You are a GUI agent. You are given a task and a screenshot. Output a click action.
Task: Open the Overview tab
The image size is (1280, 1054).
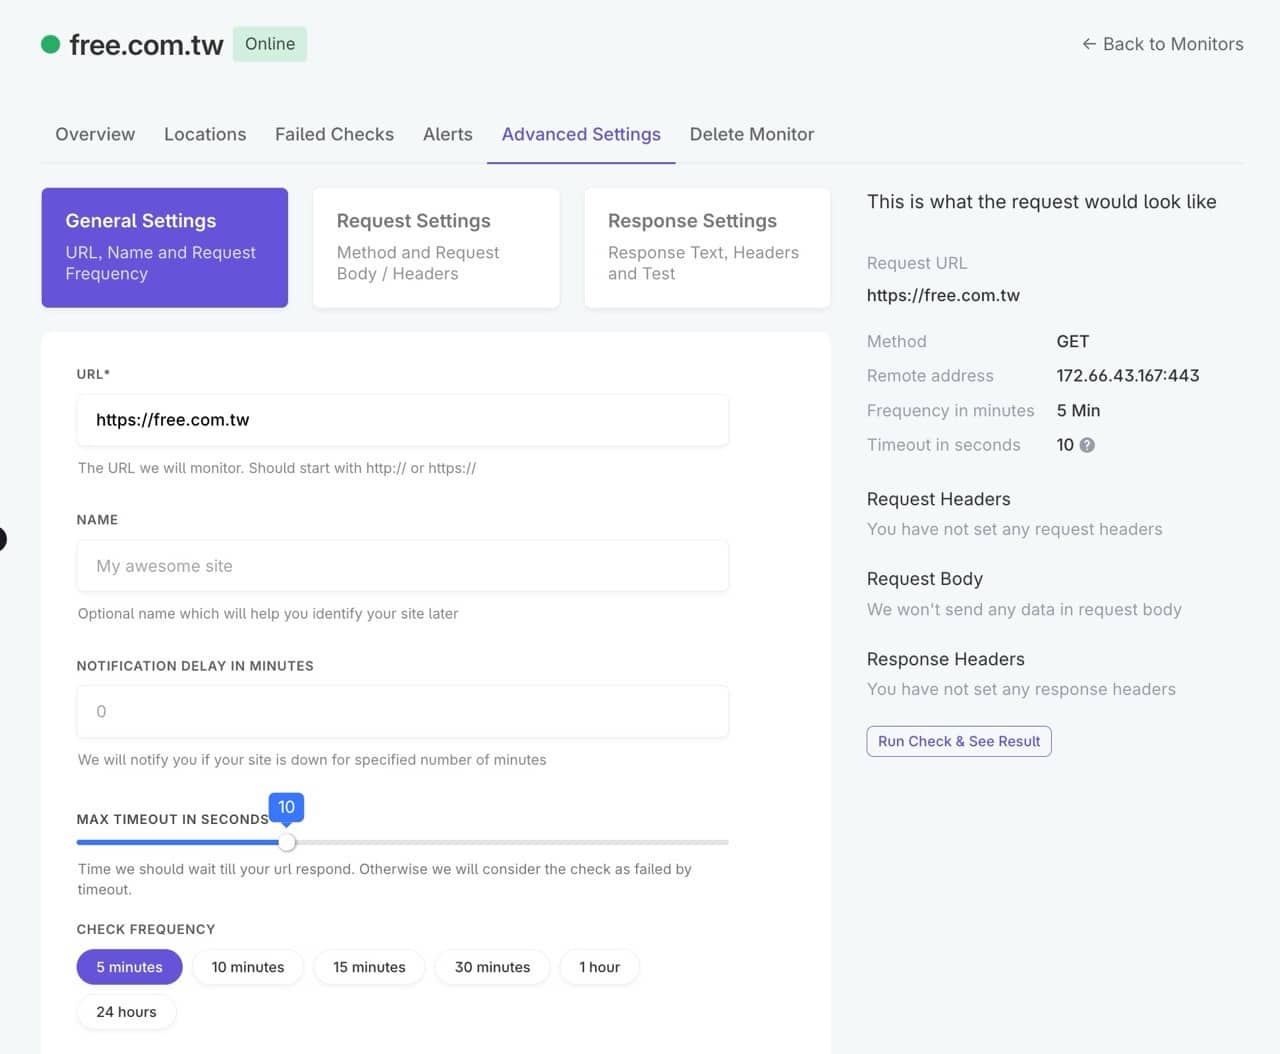[95, 134]
